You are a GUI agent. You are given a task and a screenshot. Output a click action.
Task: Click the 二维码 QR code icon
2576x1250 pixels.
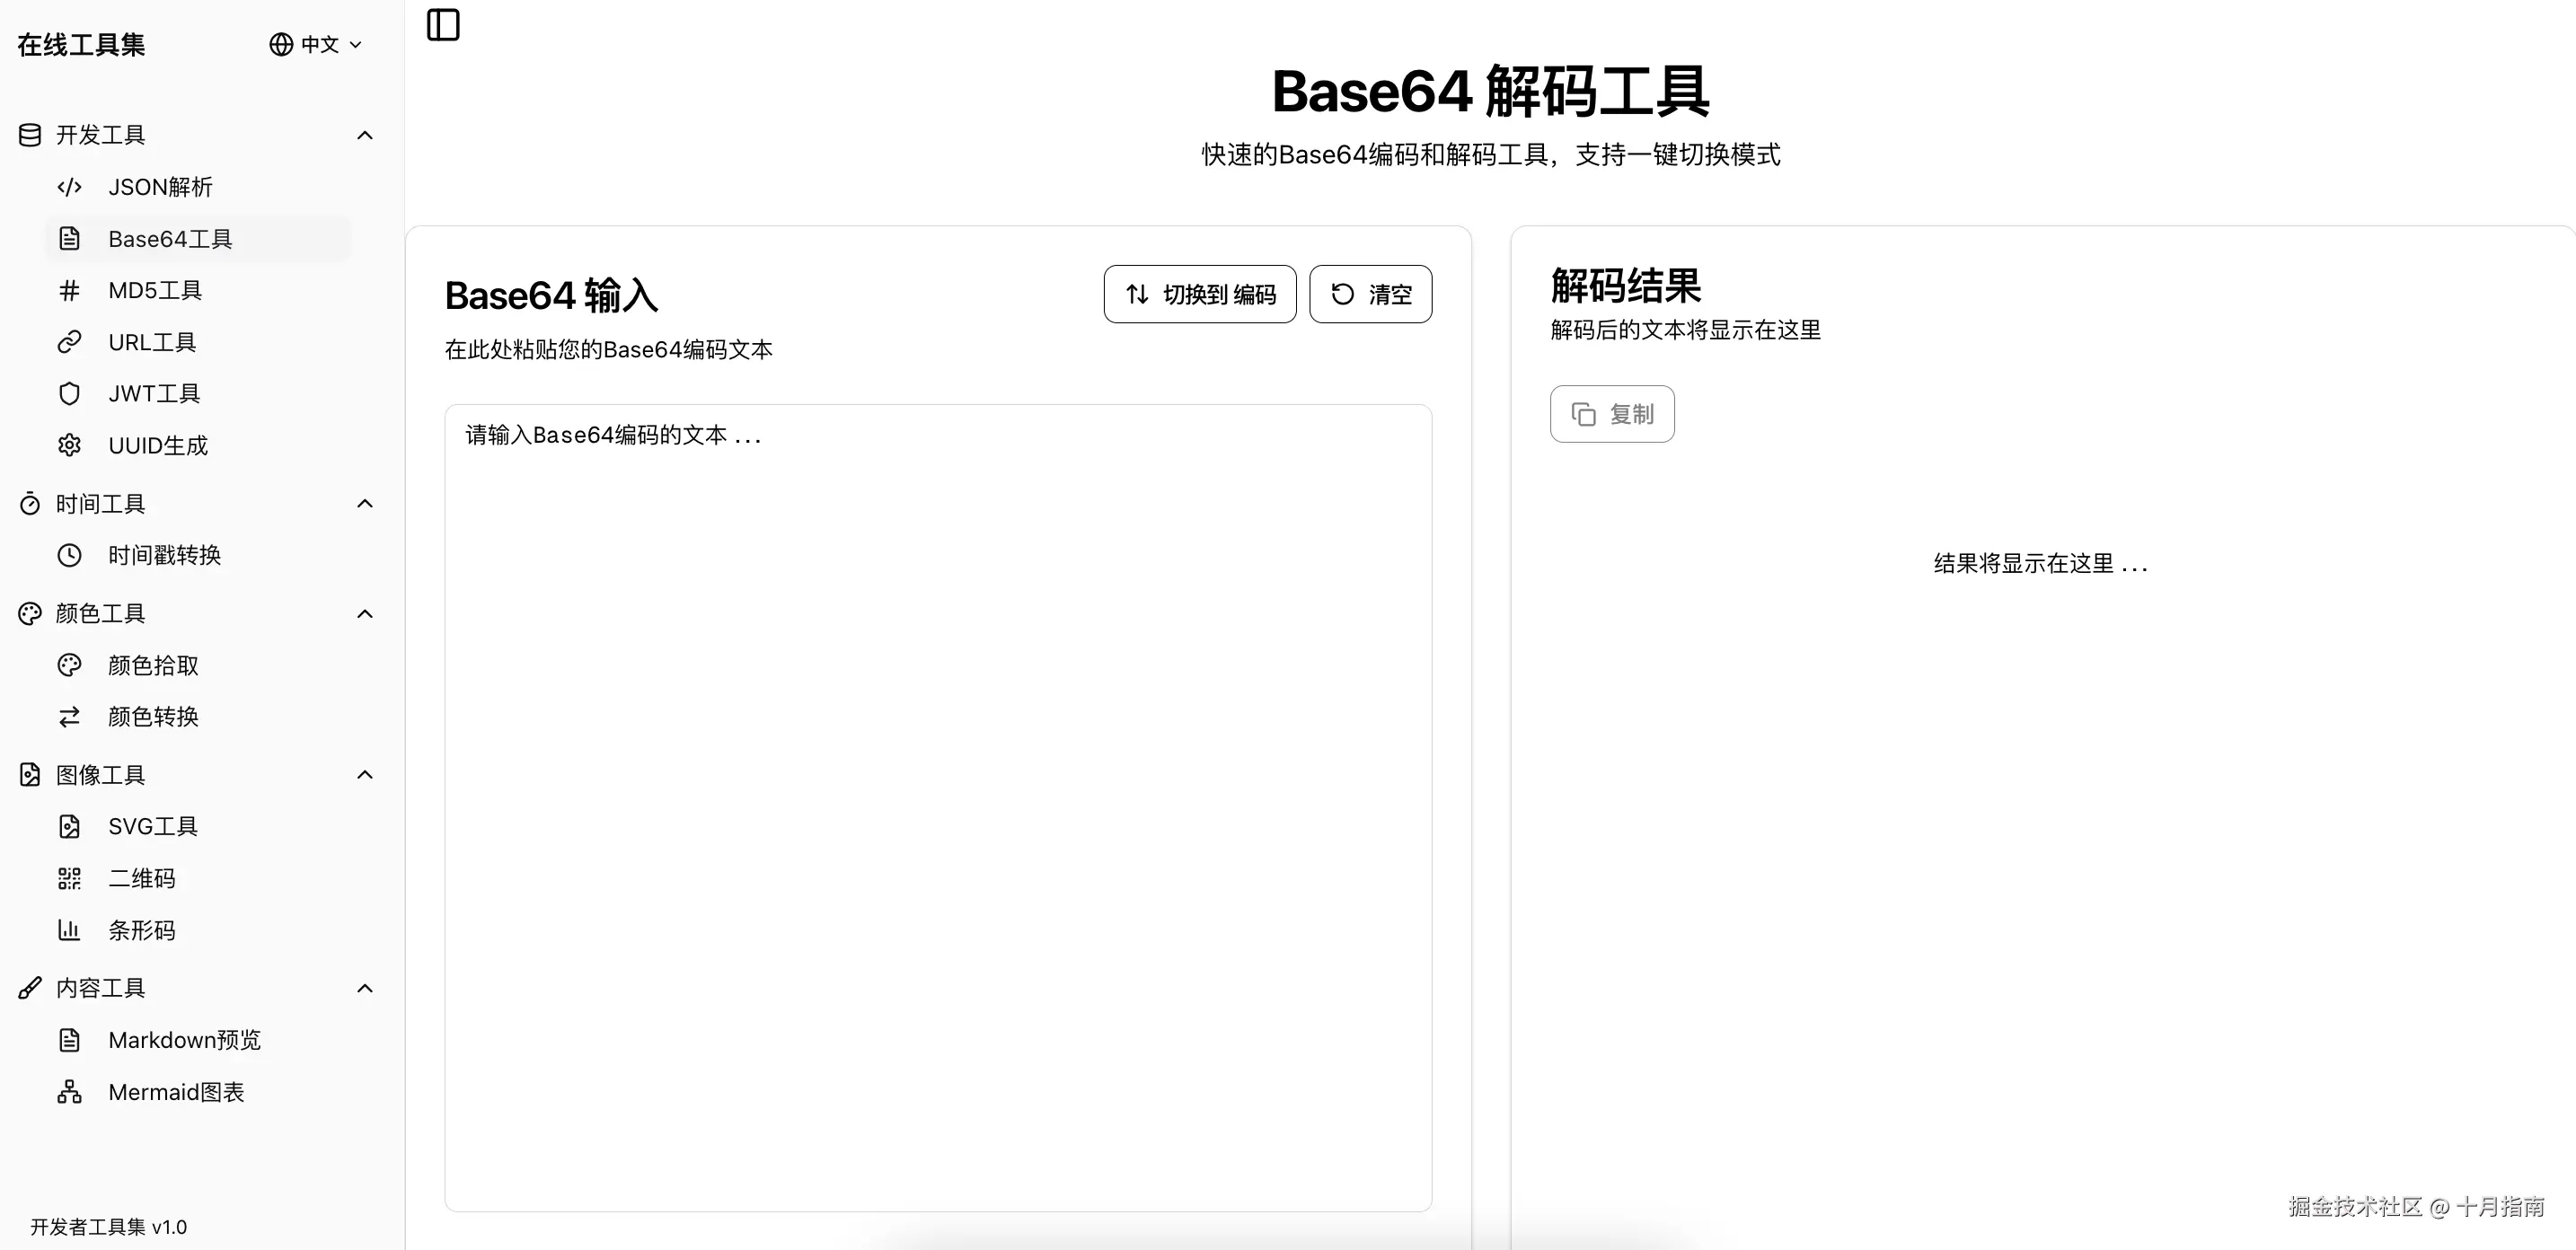pyautogui.click(x=69, y=879)
